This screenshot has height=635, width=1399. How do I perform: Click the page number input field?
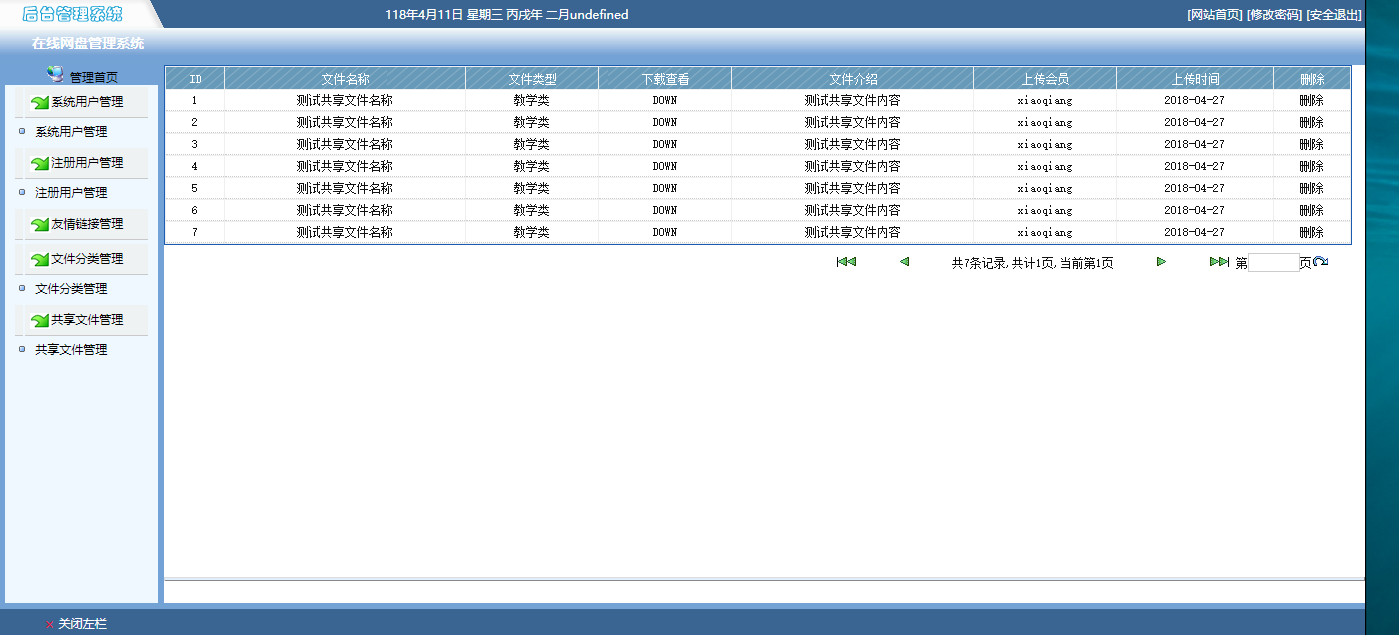point(1273,263)
